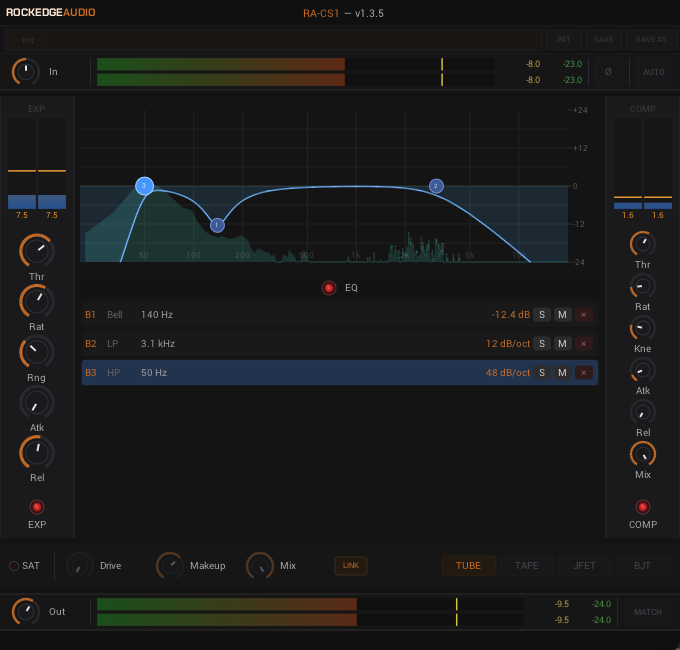Remove band B1 with its X button
The height and width of the screenshot is (650, 680).
click(x=584, y=315)
